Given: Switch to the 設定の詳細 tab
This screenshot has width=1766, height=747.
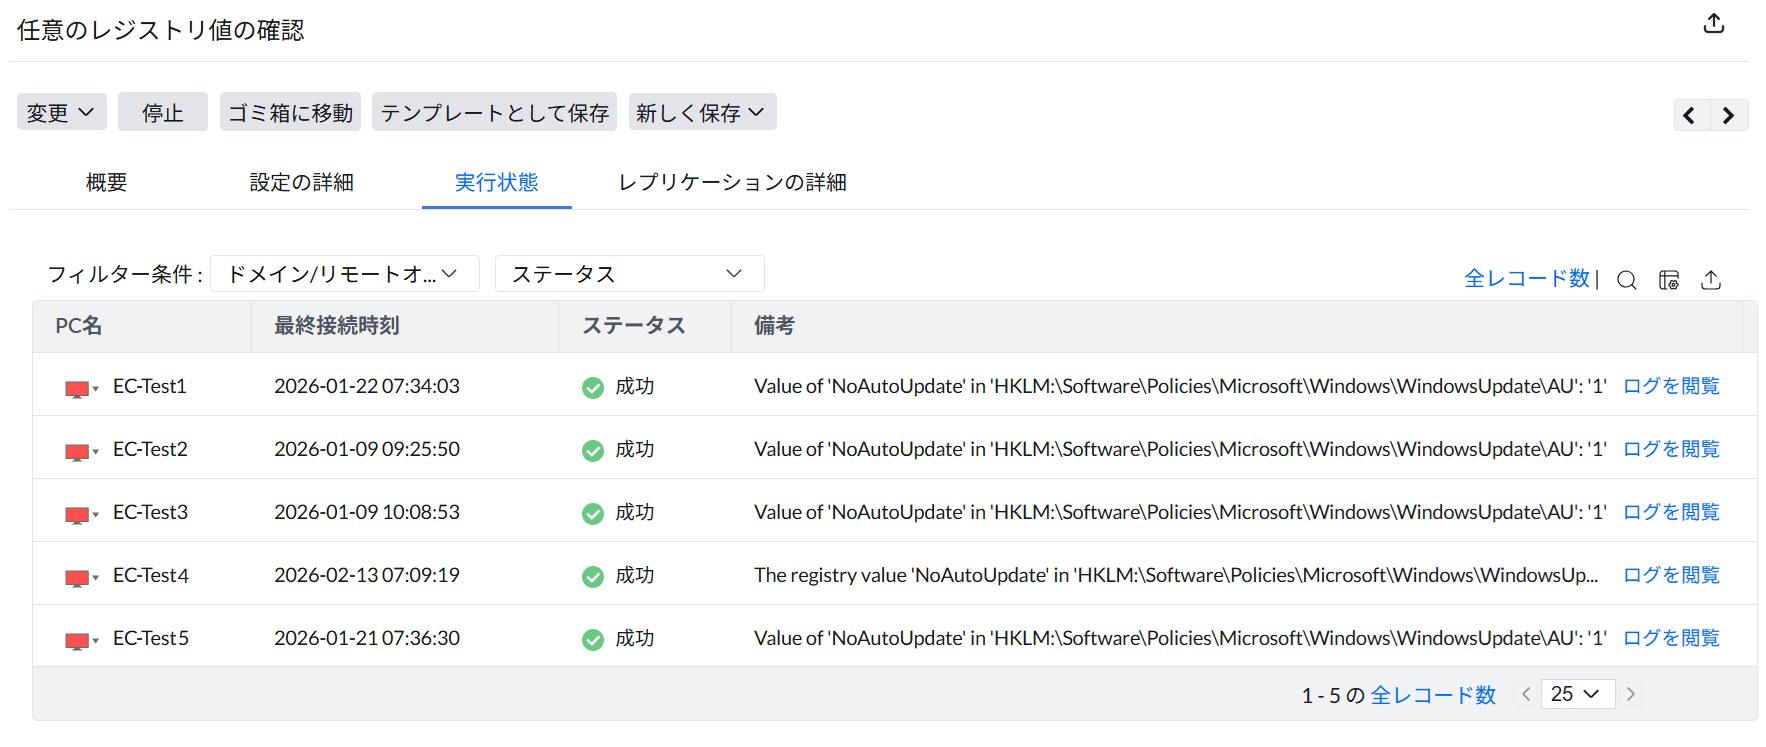Looking at the screenshot, I should pos(301,182).
